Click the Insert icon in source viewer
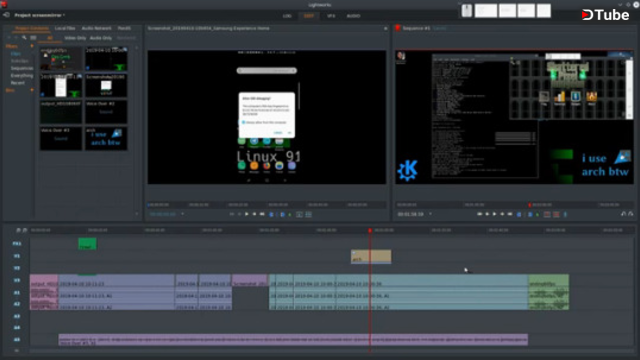This screenshot has width=640, height=360. click(x=299, y=214)
